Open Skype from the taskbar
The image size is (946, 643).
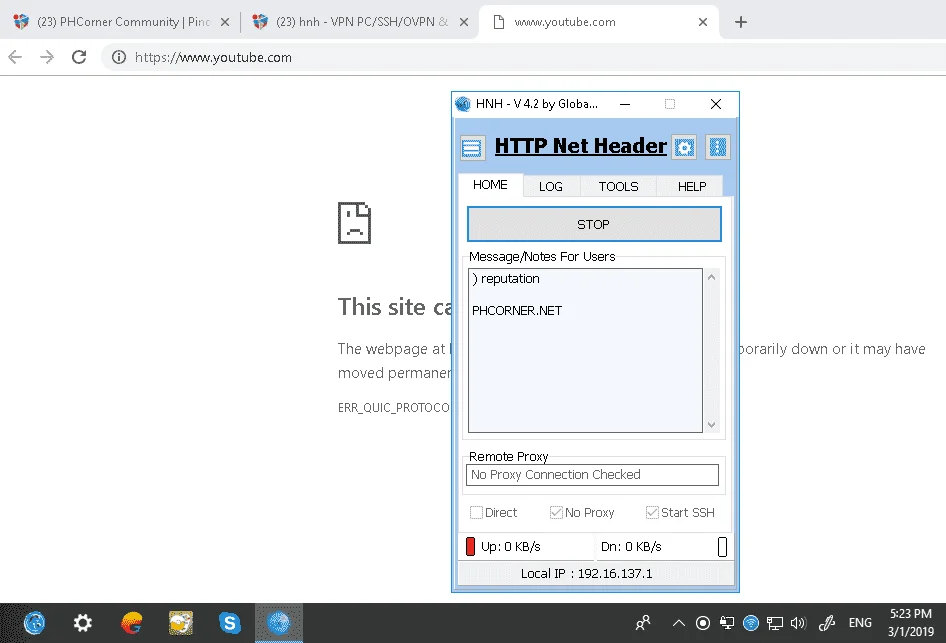point(230,623)
